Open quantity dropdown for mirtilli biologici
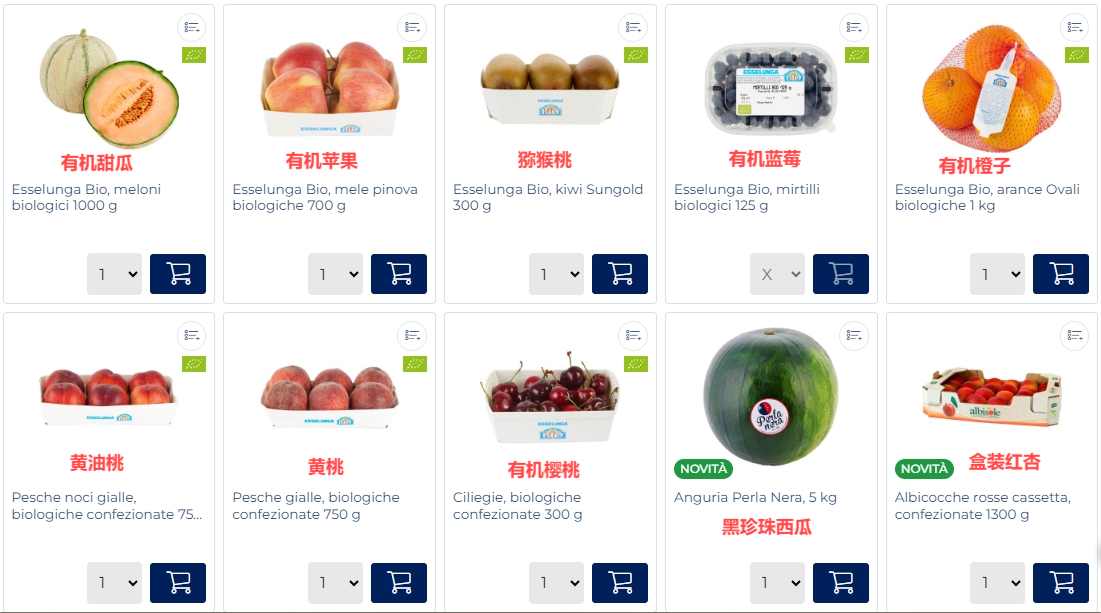1101x613 pixels. tap(777, 274)
